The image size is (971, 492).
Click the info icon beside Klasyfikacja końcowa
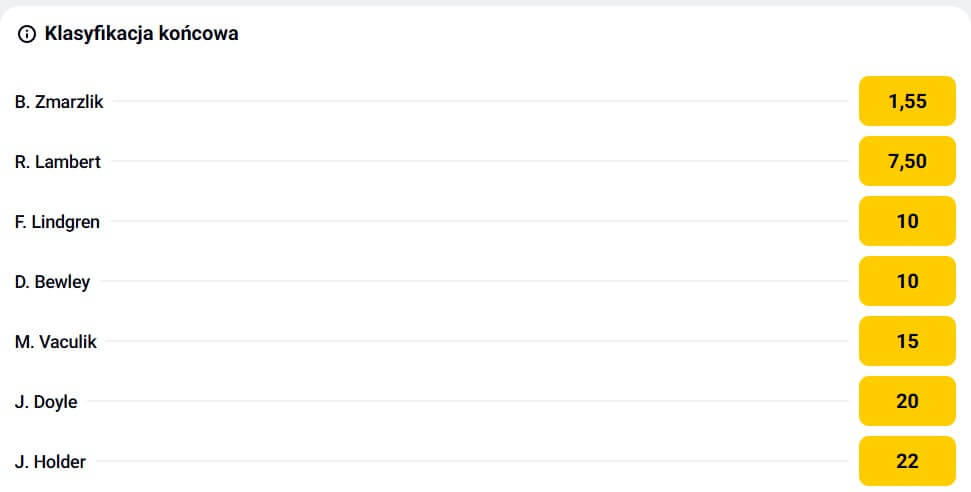(x=27, y=33)
